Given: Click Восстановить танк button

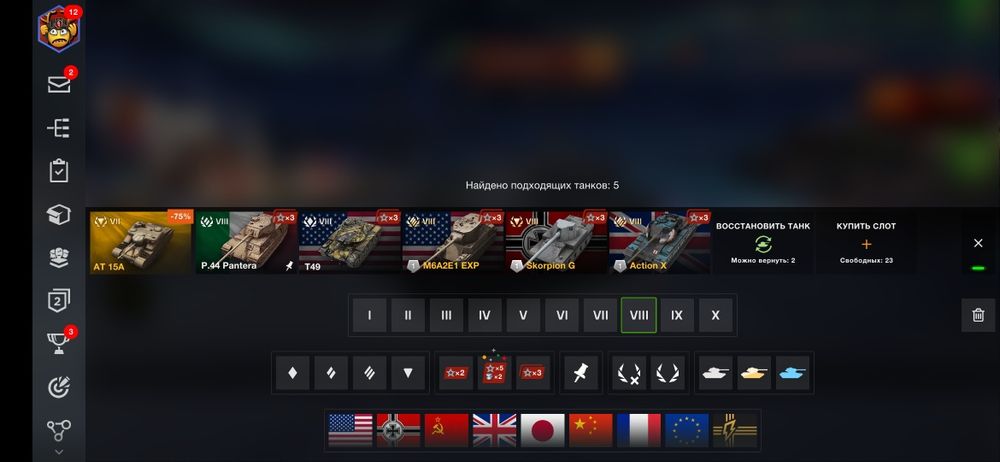Looking at the screenshot, I should (x=763, y=243).
